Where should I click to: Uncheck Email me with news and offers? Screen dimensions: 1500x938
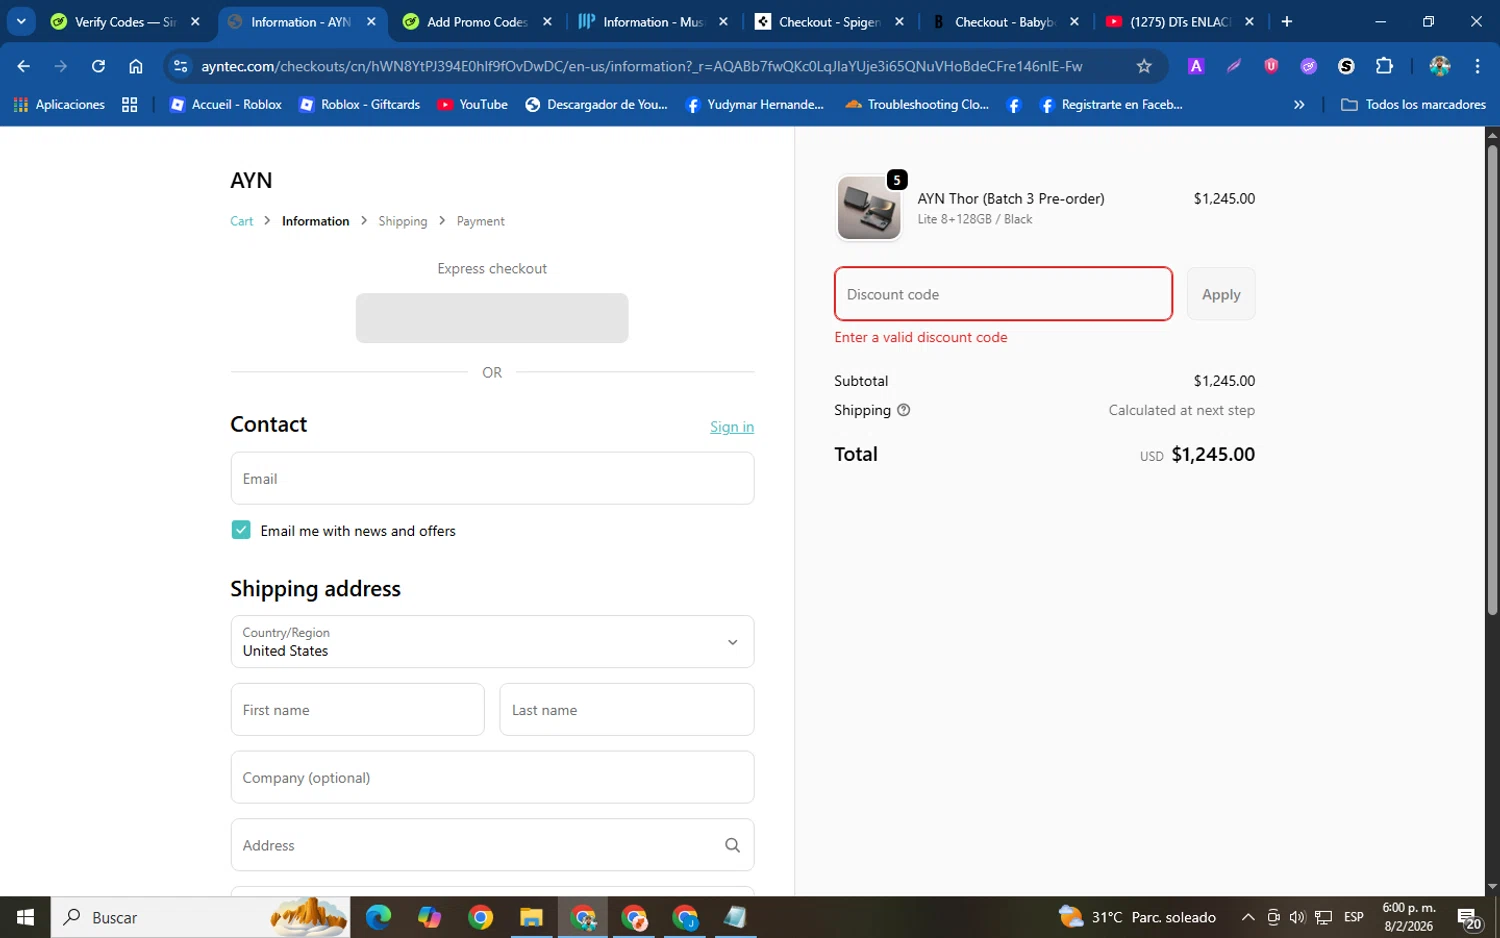click(x=241, y=530)
